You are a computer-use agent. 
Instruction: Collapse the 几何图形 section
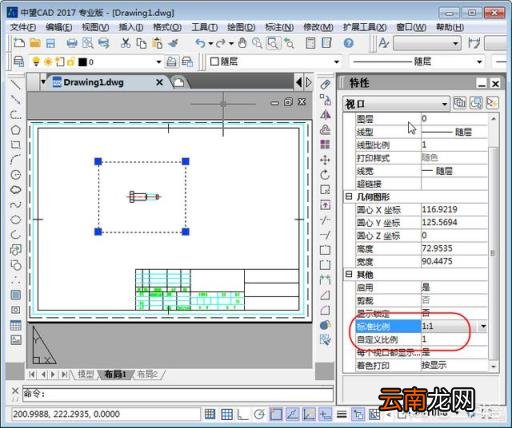(349, 197)
